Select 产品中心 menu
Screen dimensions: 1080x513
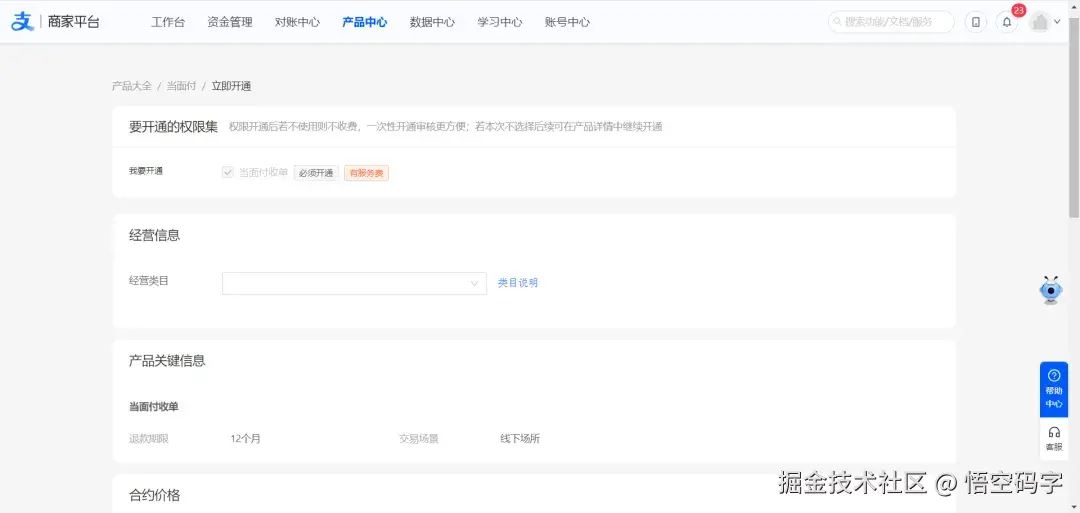click(365, 22)
